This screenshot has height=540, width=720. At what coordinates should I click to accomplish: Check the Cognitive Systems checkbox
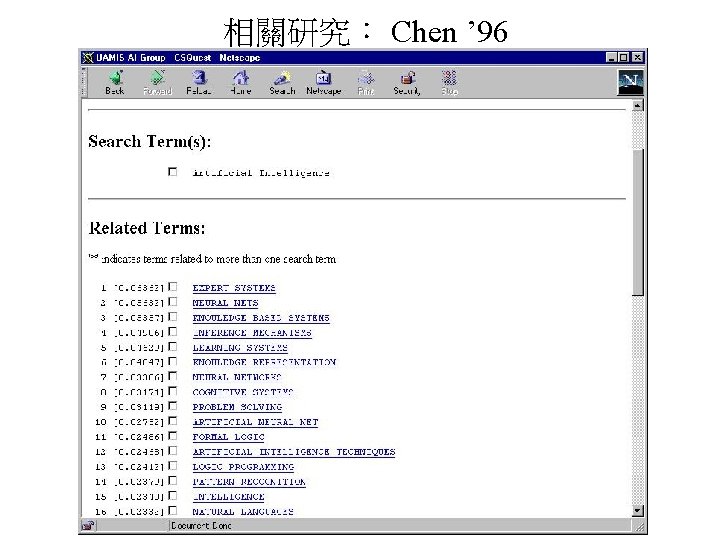click(173, 391)
